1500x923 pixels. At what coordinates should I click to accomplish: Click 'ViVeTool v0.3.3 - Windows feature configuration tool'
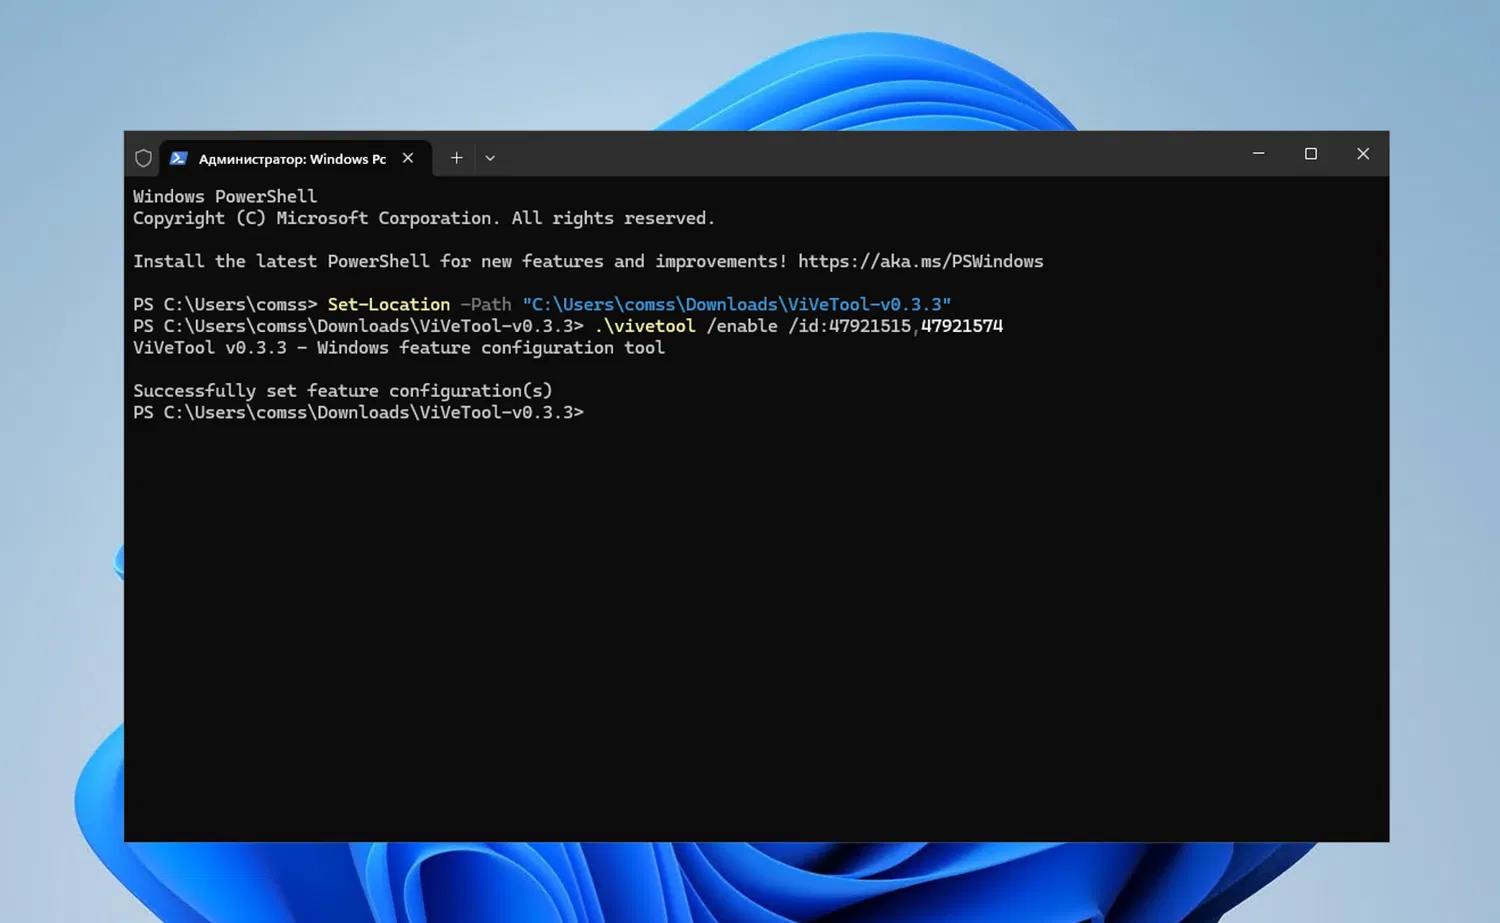tap(399, 348)
